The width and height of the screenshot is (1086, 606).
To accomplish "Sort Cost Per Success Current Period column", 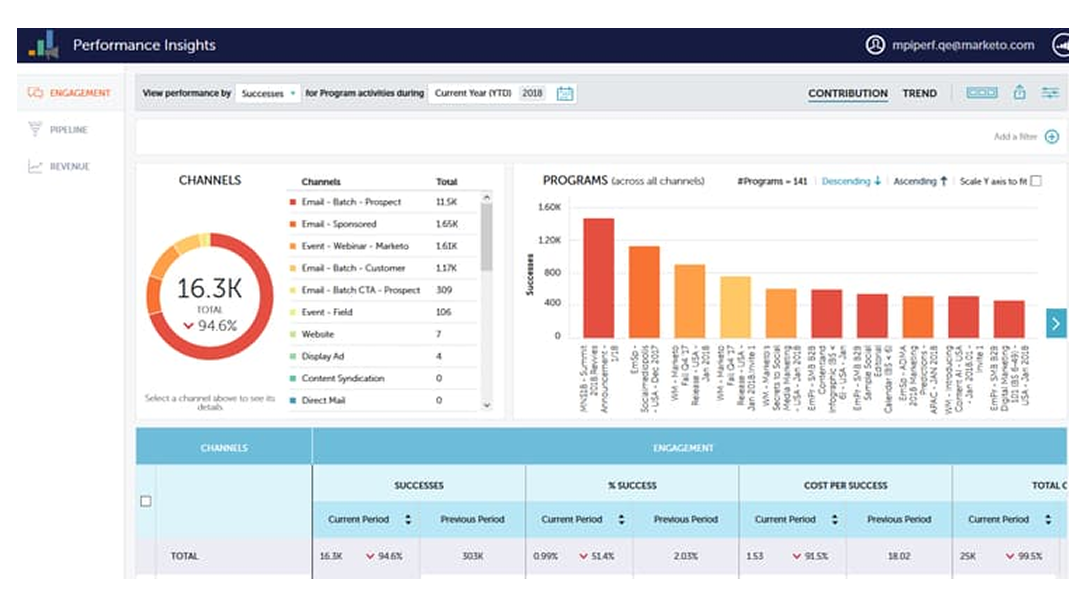I will (835, 519).
